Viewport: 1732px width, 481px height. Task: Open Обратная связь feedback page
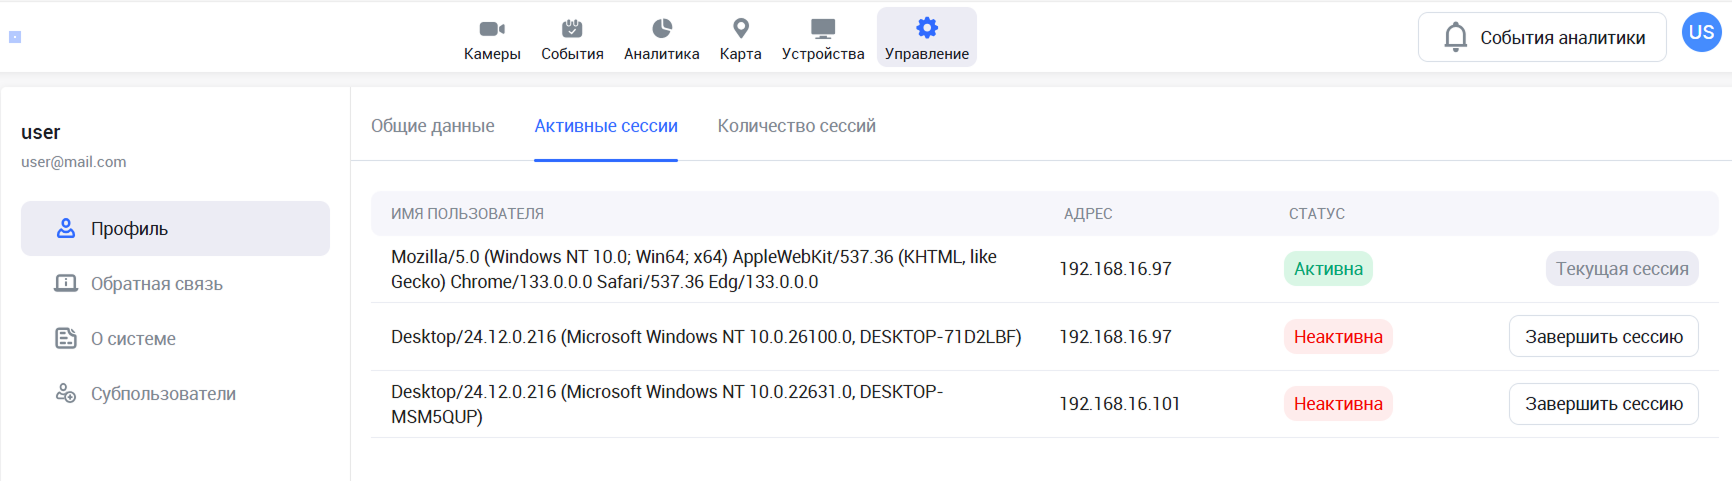pyautogui.click(x=156, y=284)
